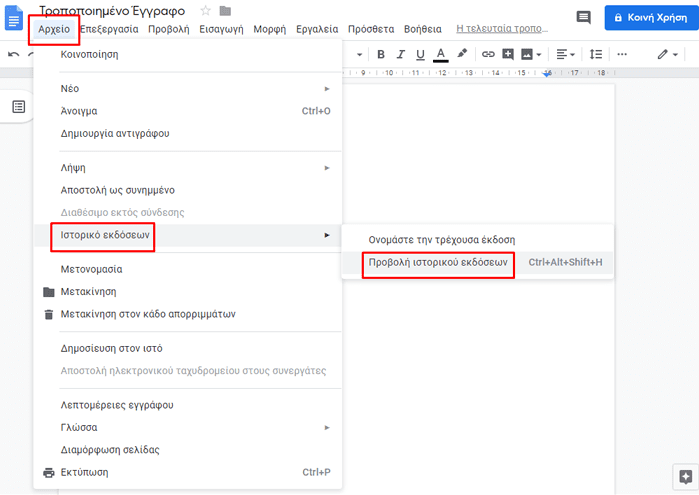The image size is (699, 495).
Task: Click the line spacing icon
Action: point(596,54)
